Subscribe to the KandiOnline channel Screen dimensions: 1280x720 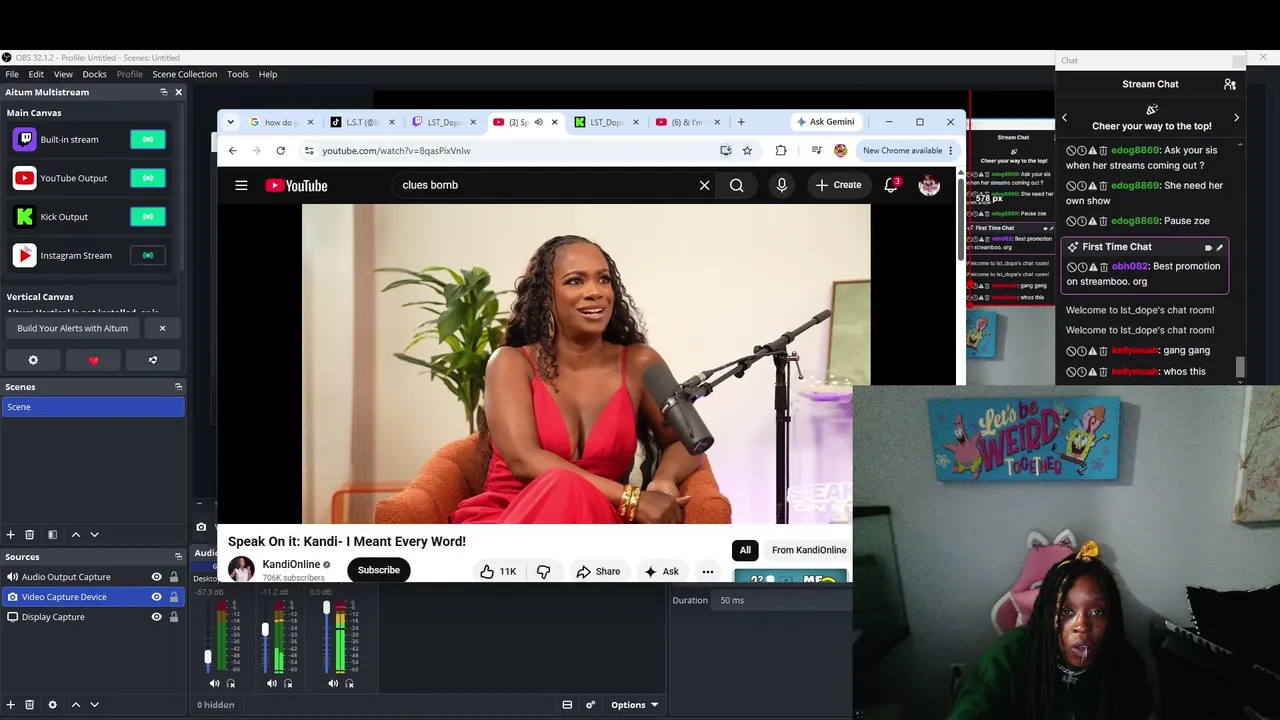pos(379,570)
